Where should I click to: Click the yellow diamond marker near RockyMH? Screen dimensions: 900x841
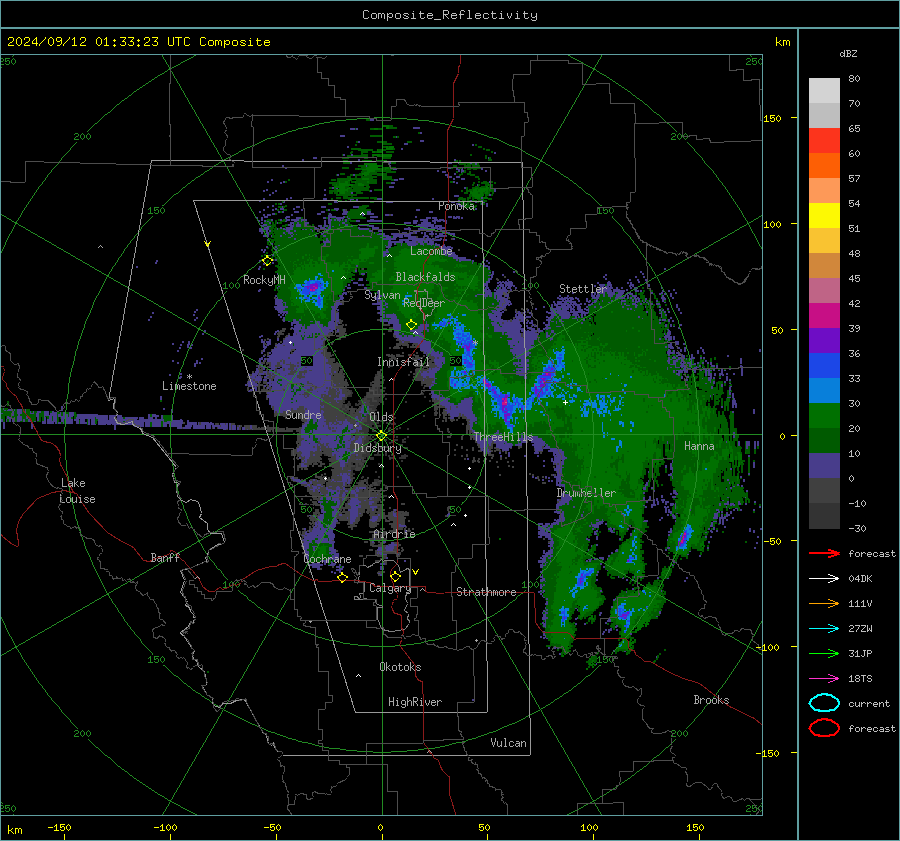point(267,261)
